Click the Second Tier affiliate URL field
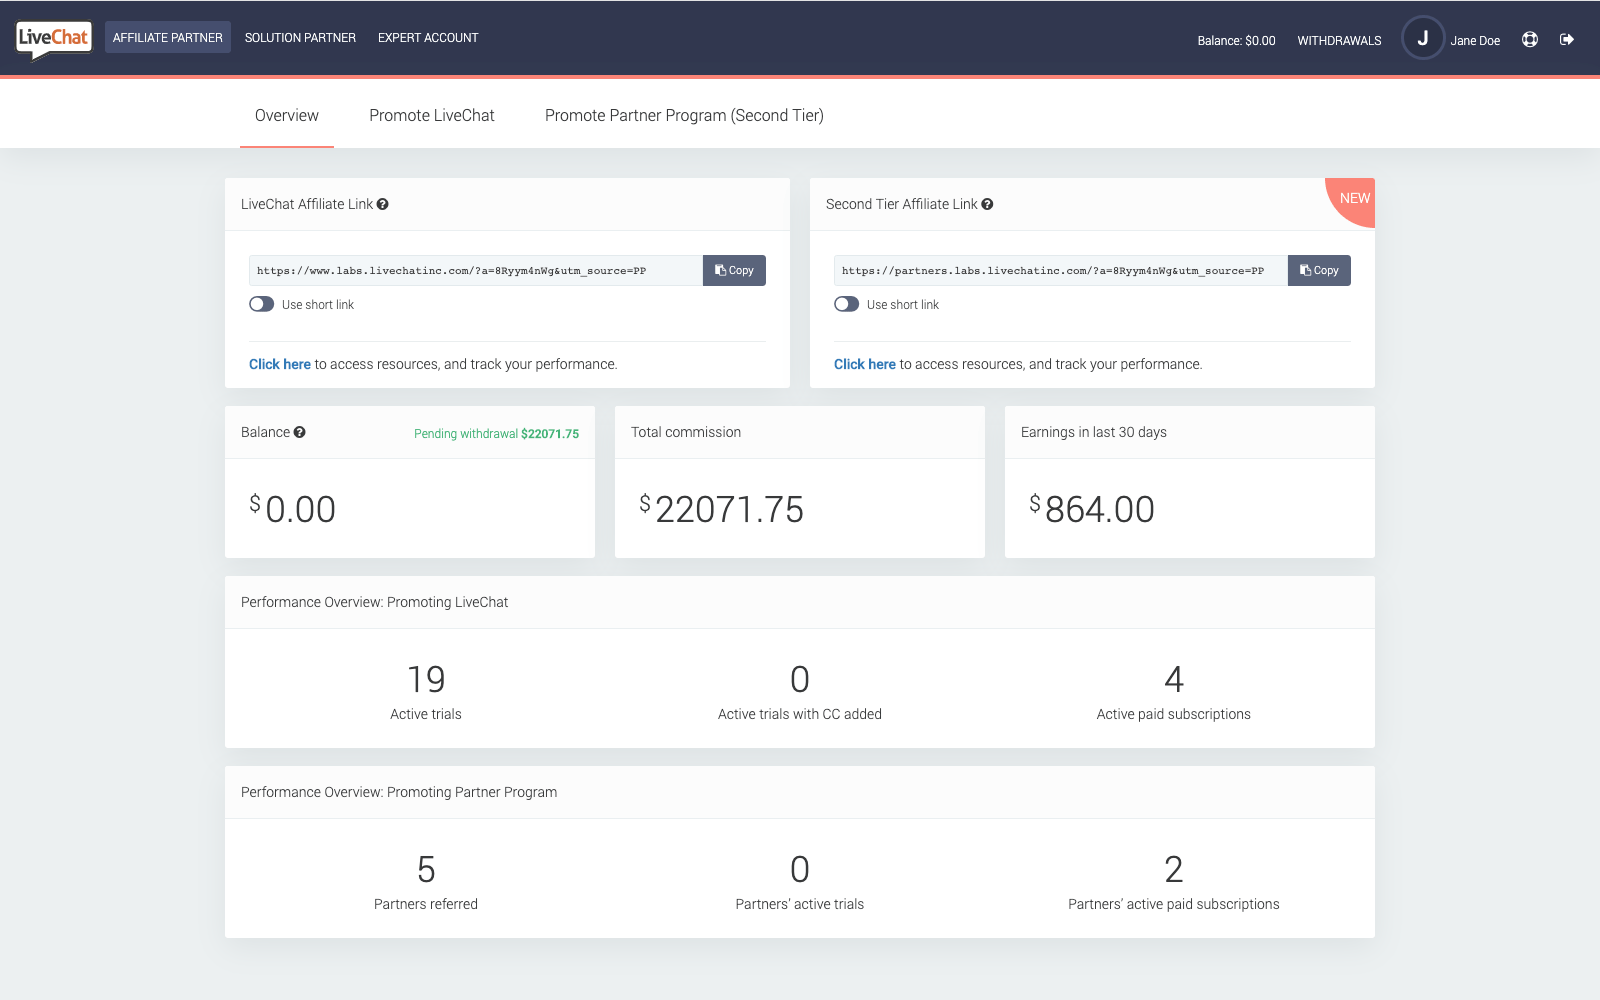The image size is (1600, 1000). (x=1061, y=271)
